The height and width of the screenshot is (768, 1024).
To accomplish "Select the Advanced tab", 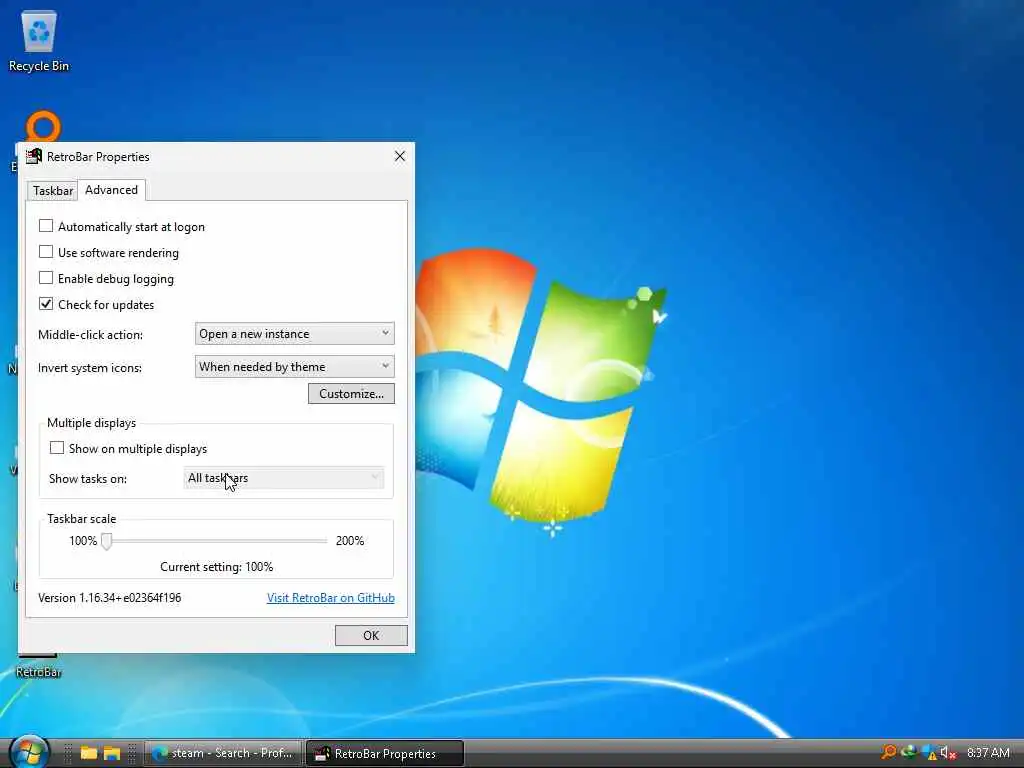I will pyautogui.click(x=111, y=190).
